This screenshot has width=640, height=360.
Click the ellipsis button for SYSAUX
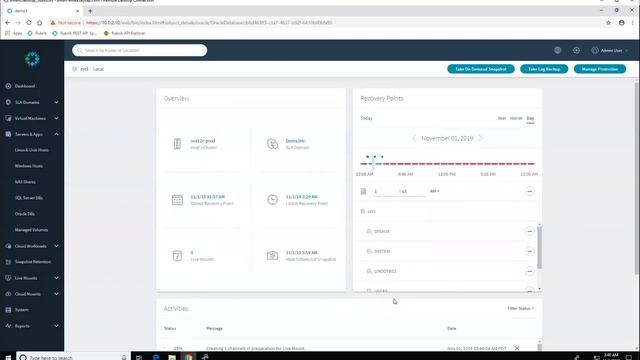tap(529, 231)
